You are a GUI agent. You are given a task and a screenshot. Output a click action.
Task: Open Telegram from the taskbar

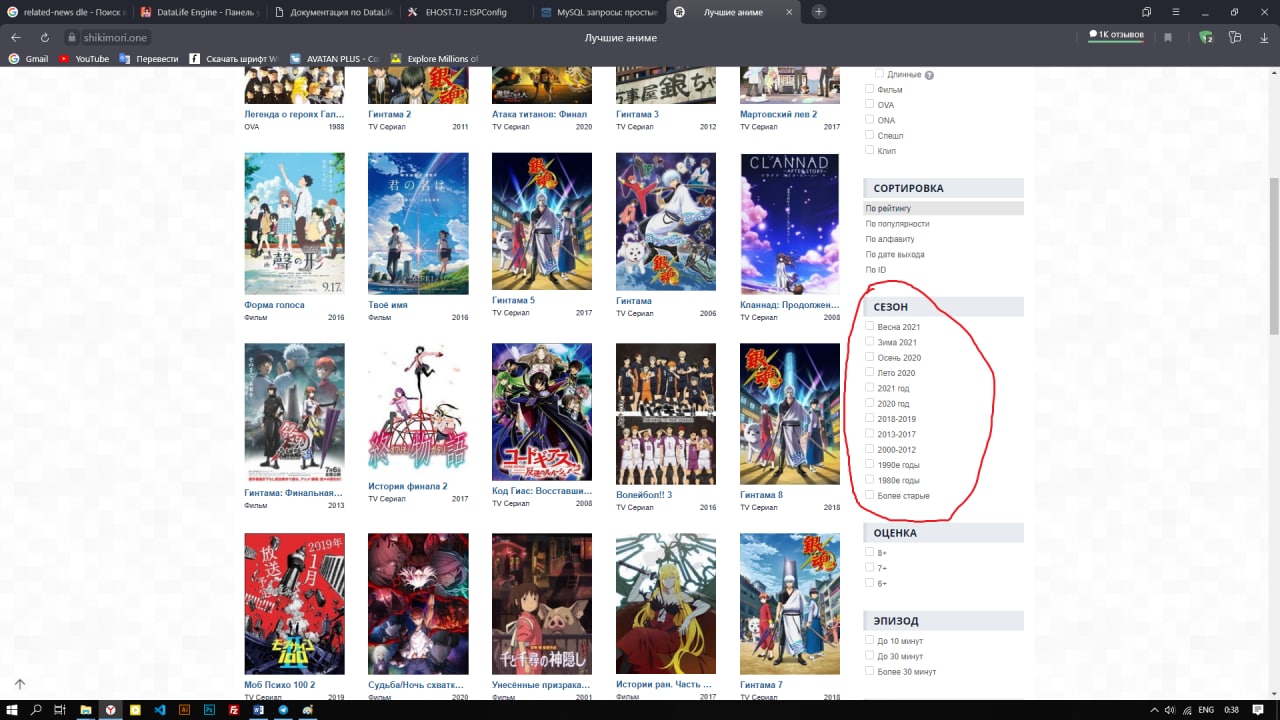click(282, 709)
